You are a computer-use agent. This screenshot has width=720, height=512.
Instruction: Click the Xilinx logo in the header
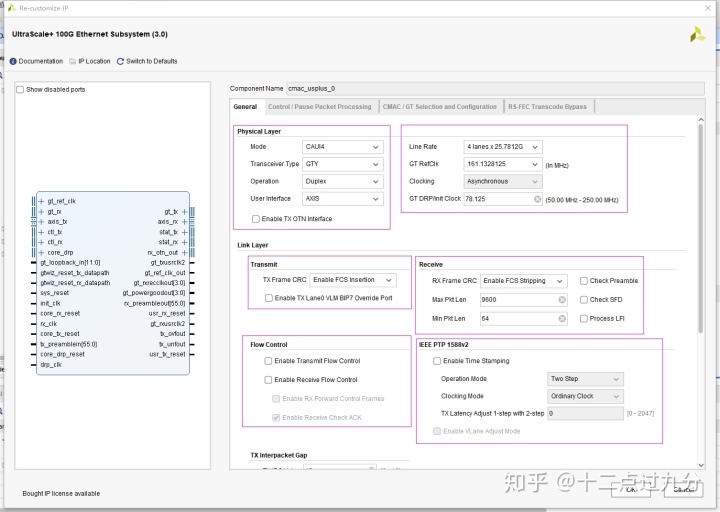[x=698, y=34]
